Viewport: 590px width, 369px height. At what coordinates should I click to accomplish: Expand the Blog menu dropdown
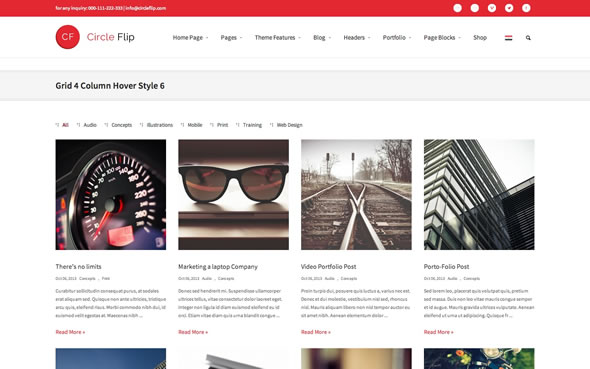point(322,38)
